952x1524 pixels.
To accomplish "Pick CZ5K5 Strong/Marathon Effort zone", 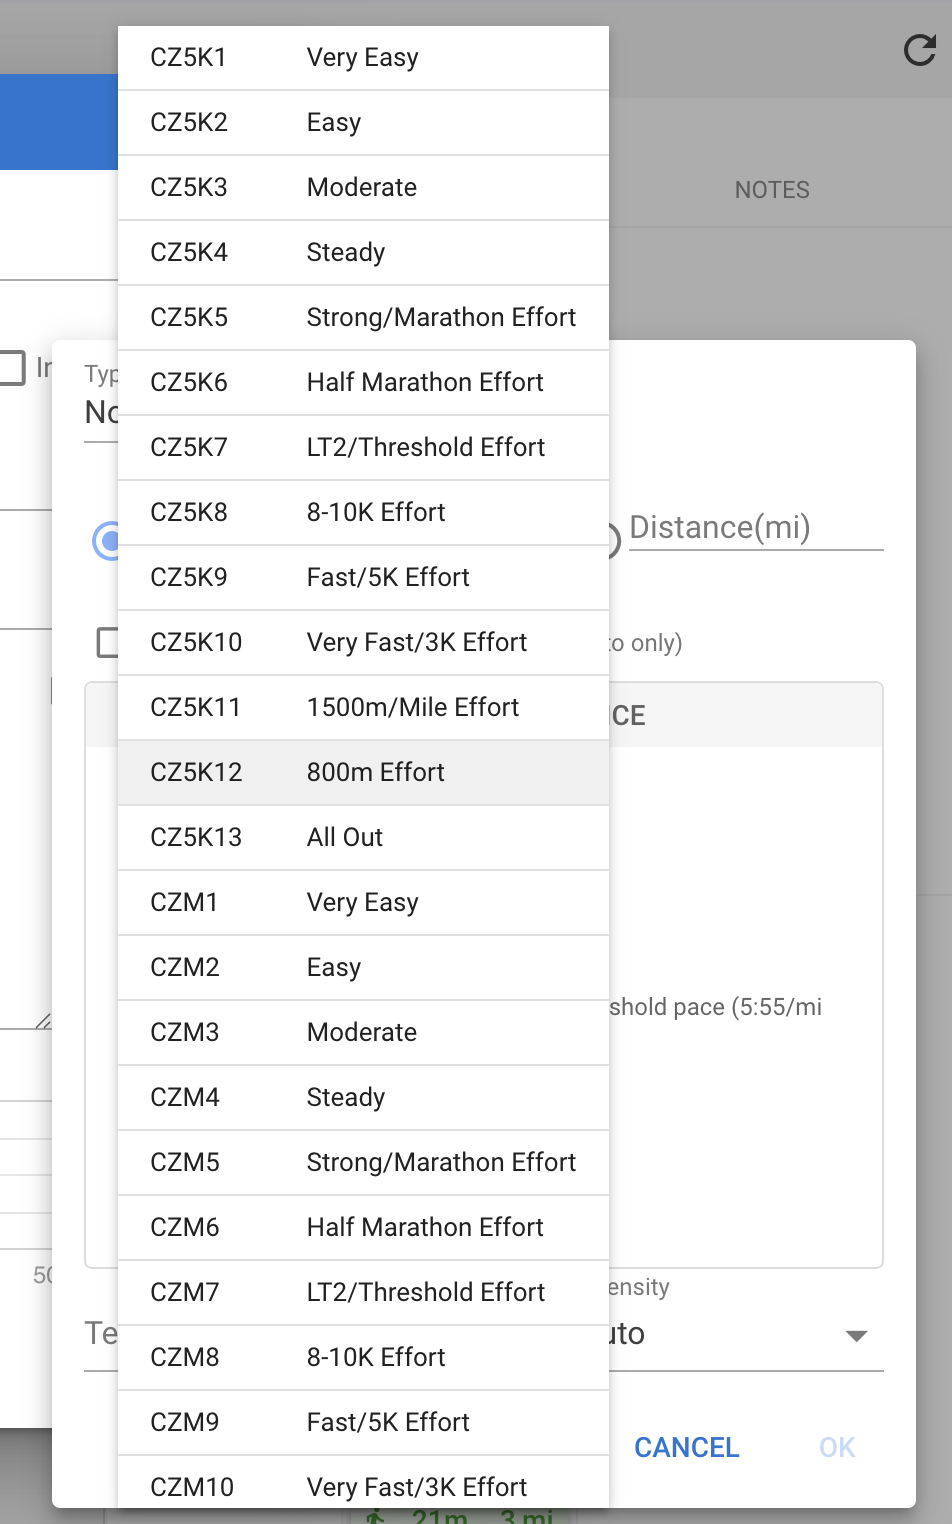I will pos(363,318).
